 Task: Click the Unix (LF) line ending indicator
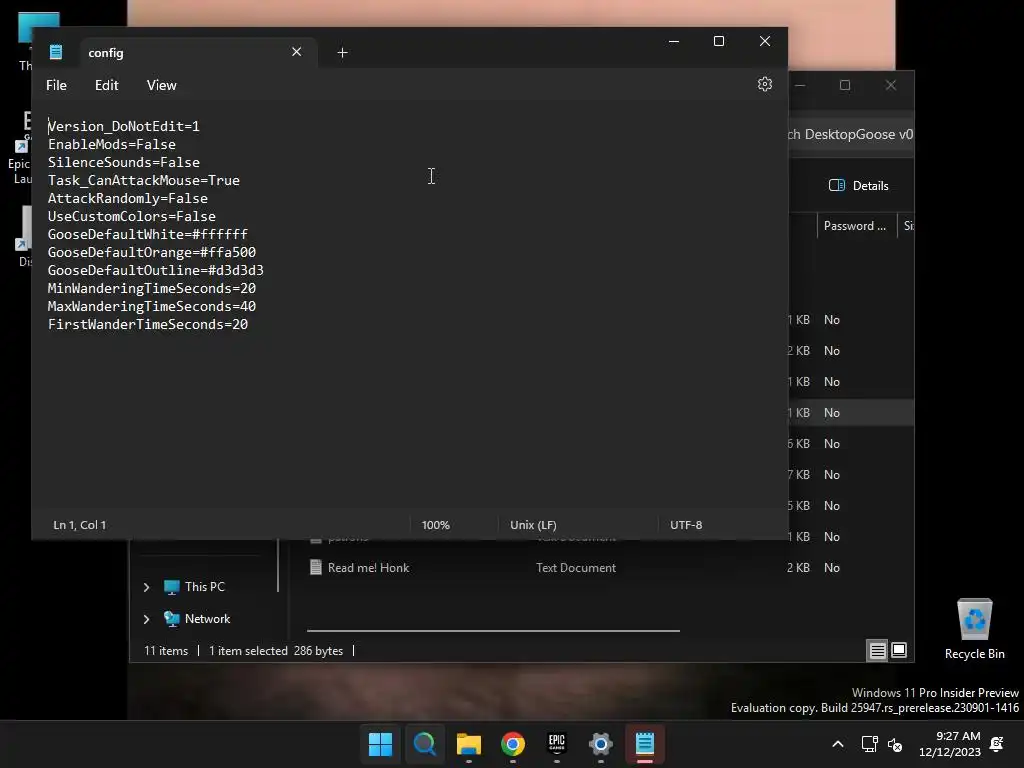tap(533, 525)
